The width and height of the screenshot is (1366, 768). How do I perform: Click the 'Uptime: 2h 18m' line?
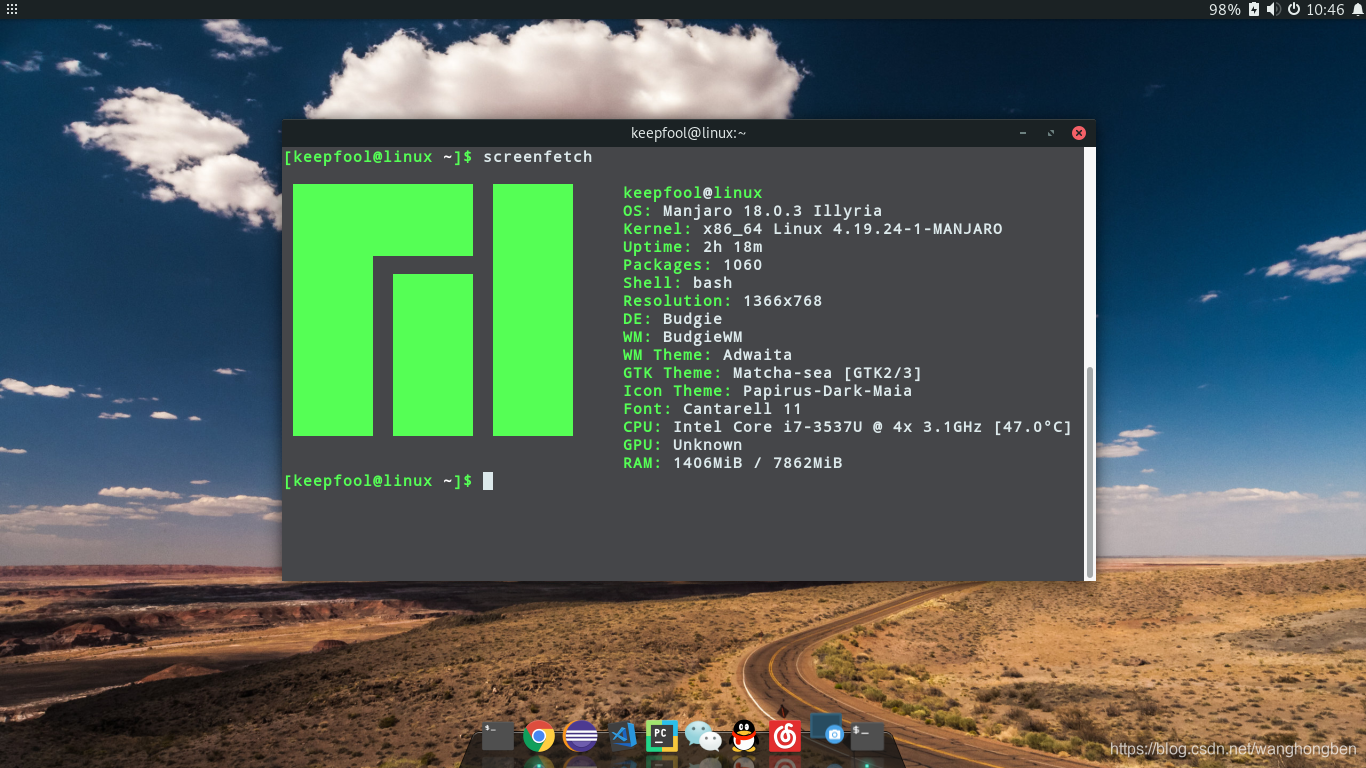coord(693,247)
